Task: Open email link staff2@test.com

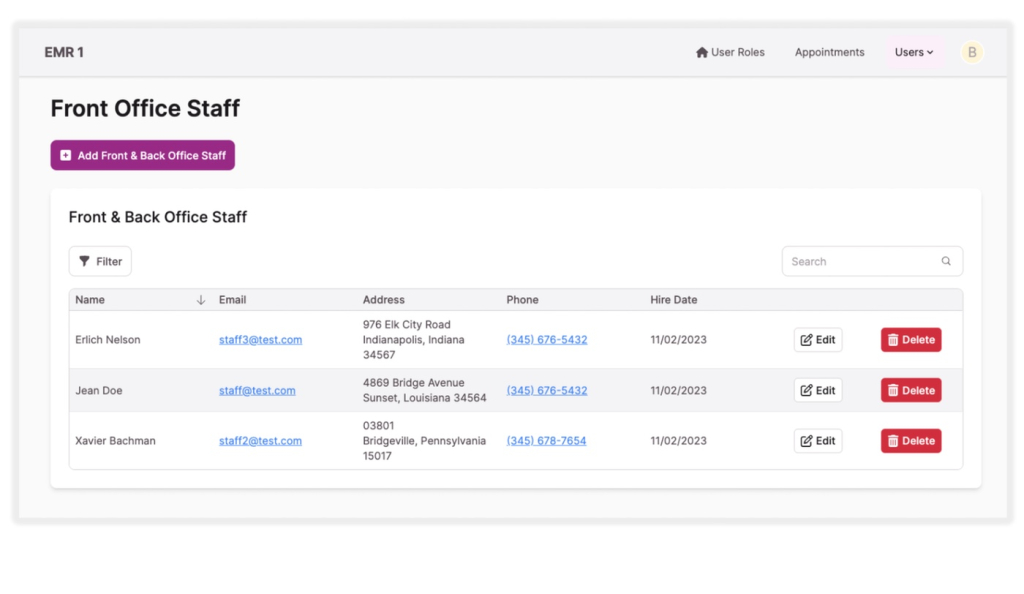Action: (260, 441)
